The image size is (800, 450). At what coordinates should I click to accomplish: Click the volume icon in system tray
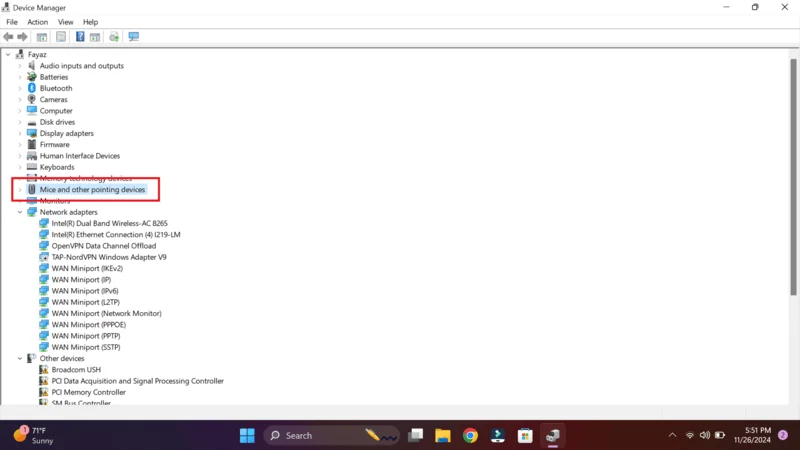pyautogui.click(x=705, y=435)
